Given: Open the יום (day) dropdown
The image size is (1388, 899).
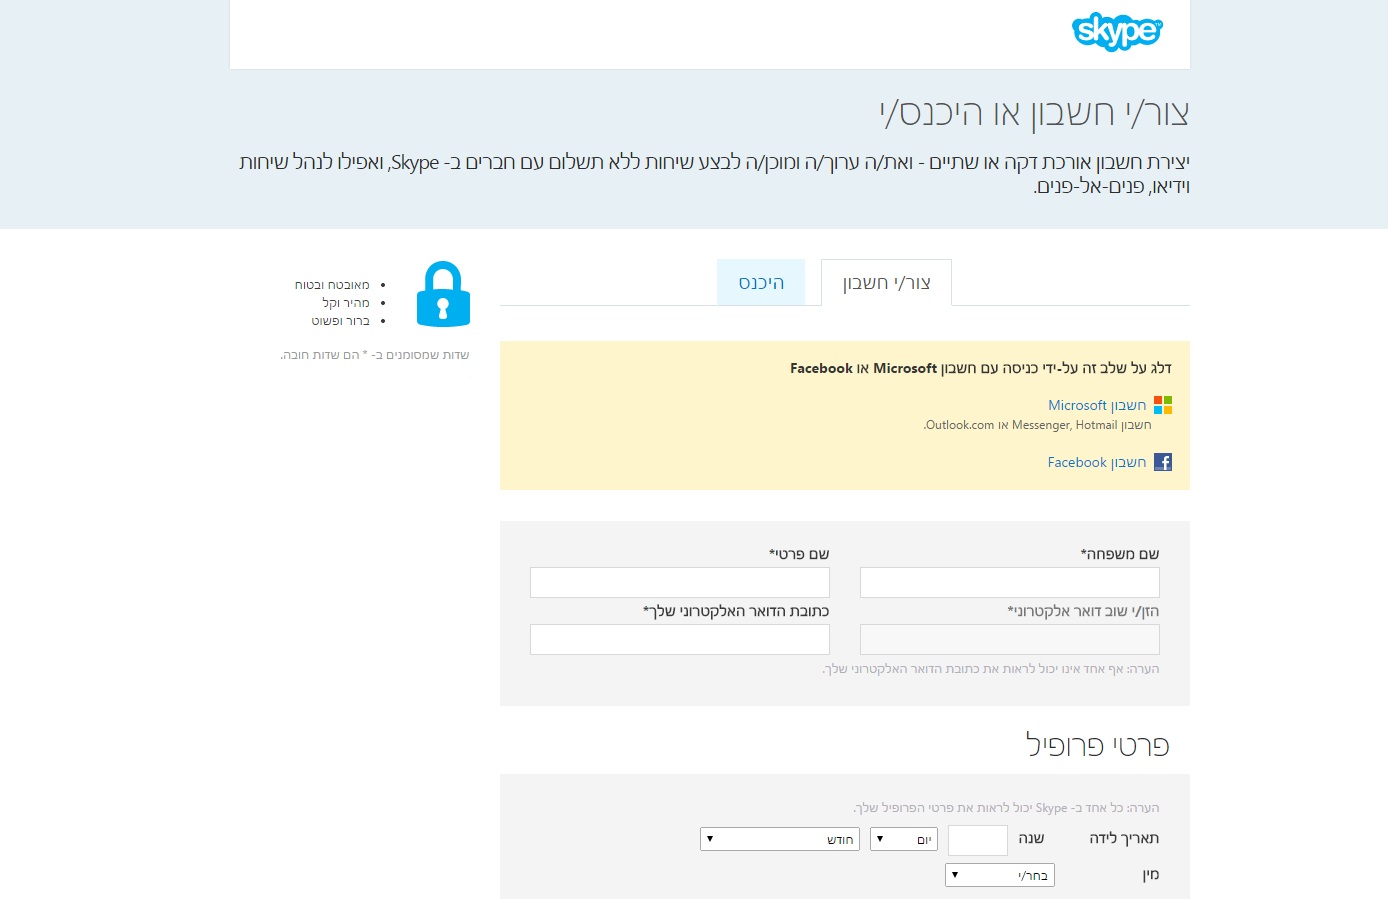Looking at the screenshot, I should pyautogui.click(x=903, y=839).
